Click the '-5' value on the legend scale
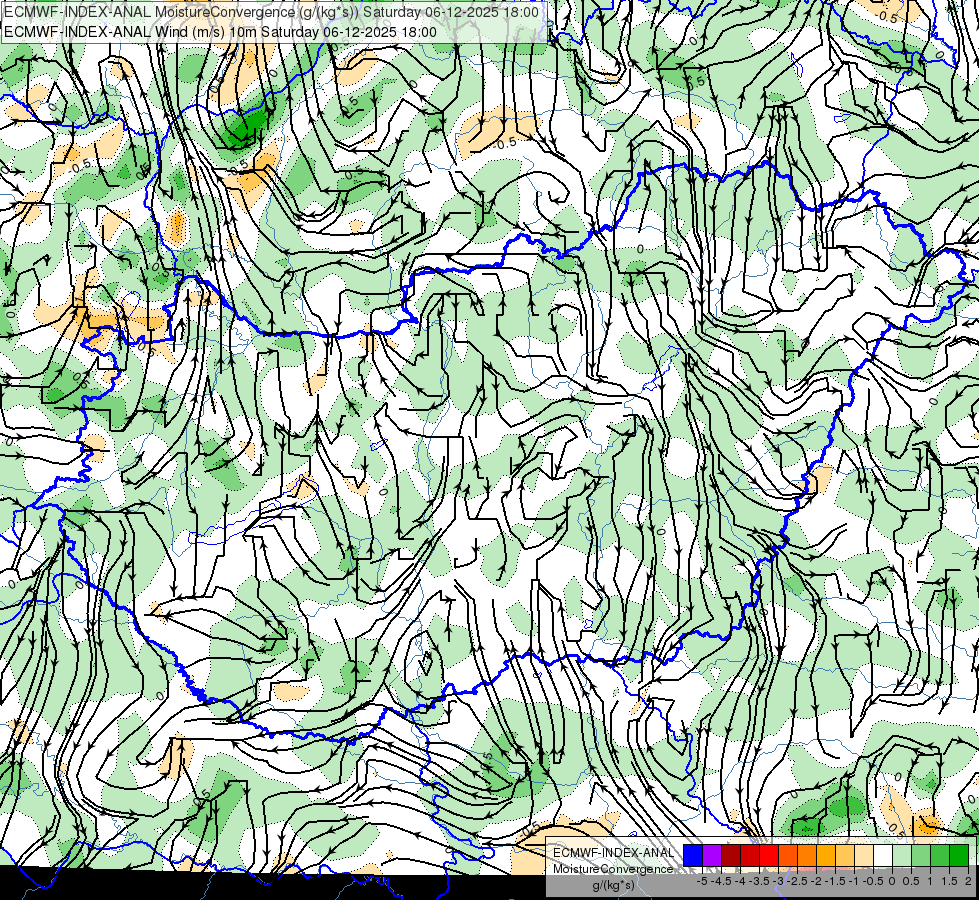 (702, 881)
